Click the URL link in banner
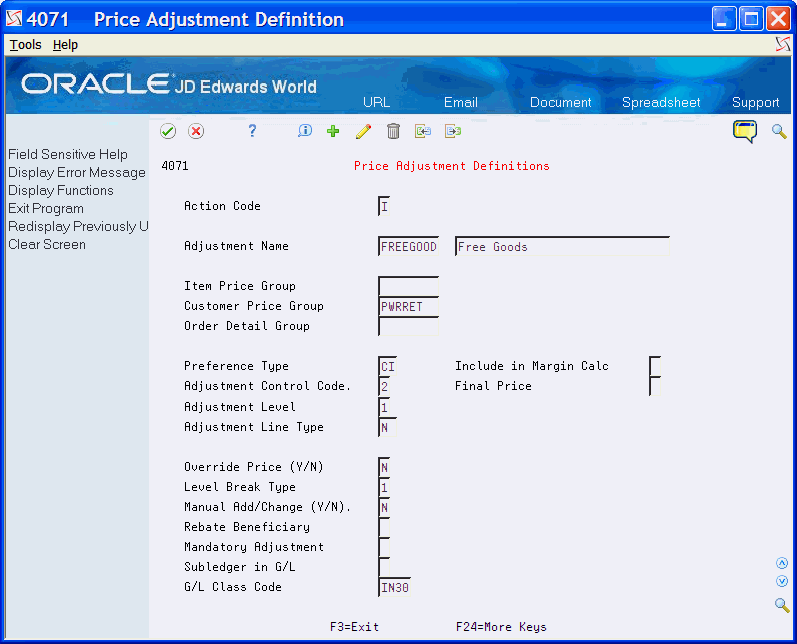Screen dimensions: 797x644 click(x=376, y=102)
